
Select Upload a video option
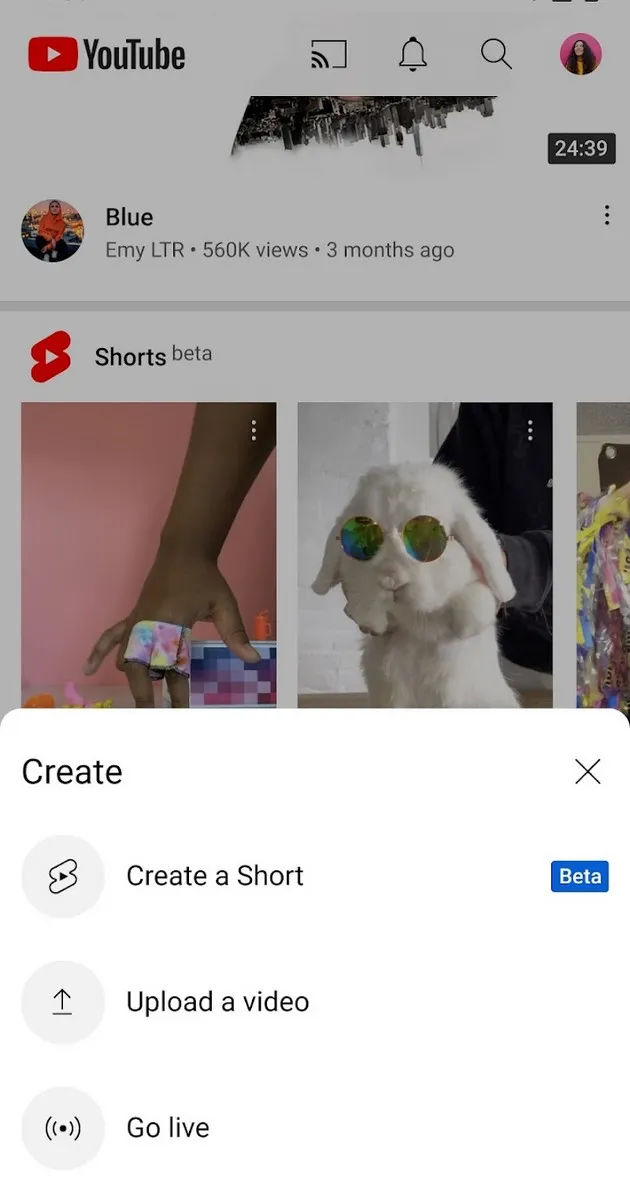[x=217, y=1002]
